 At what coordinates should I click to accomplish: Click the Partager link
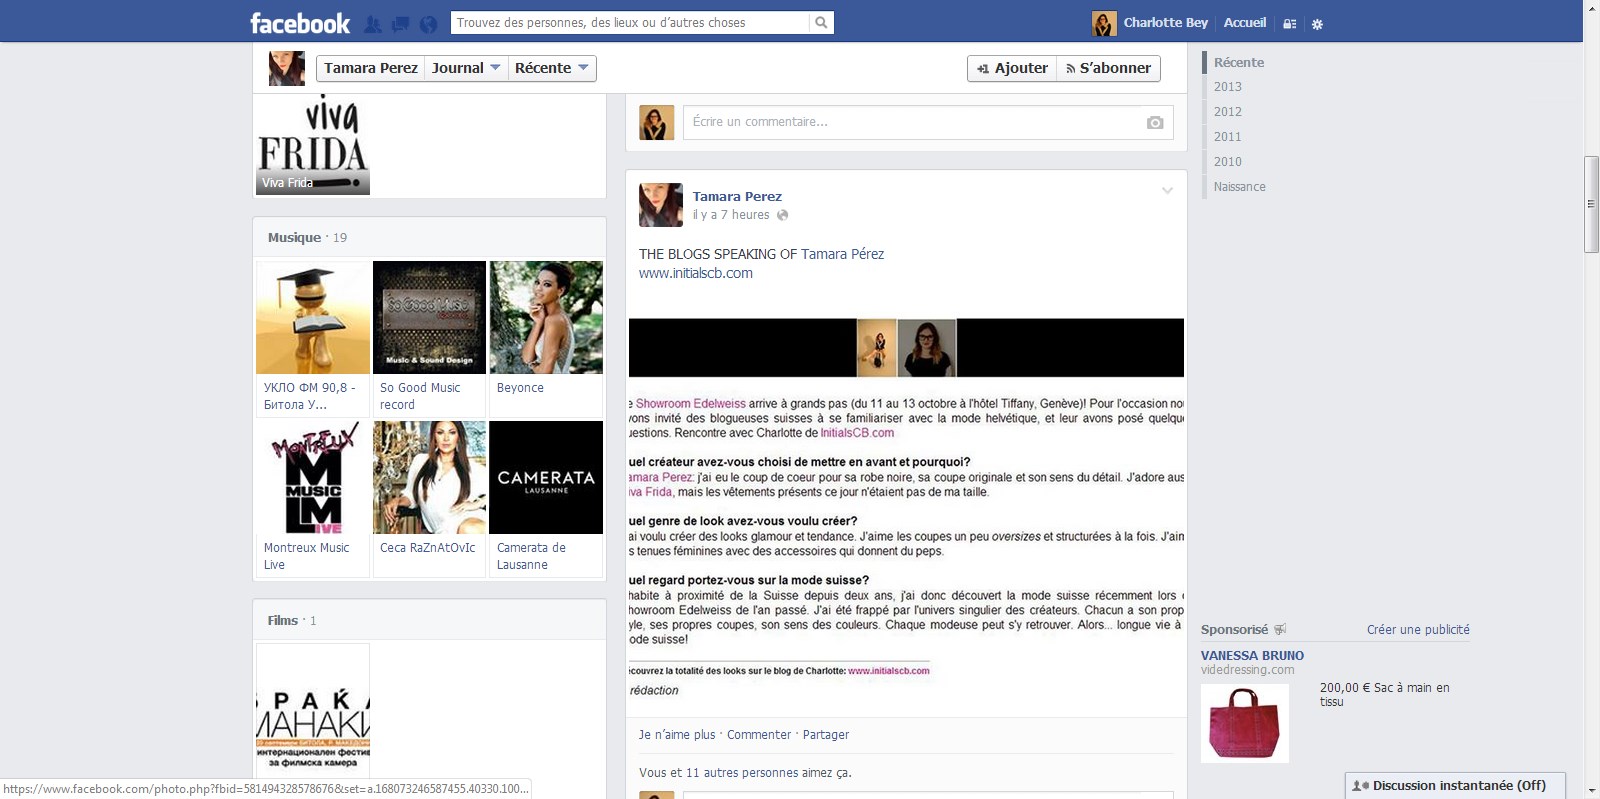coord(826,735)
